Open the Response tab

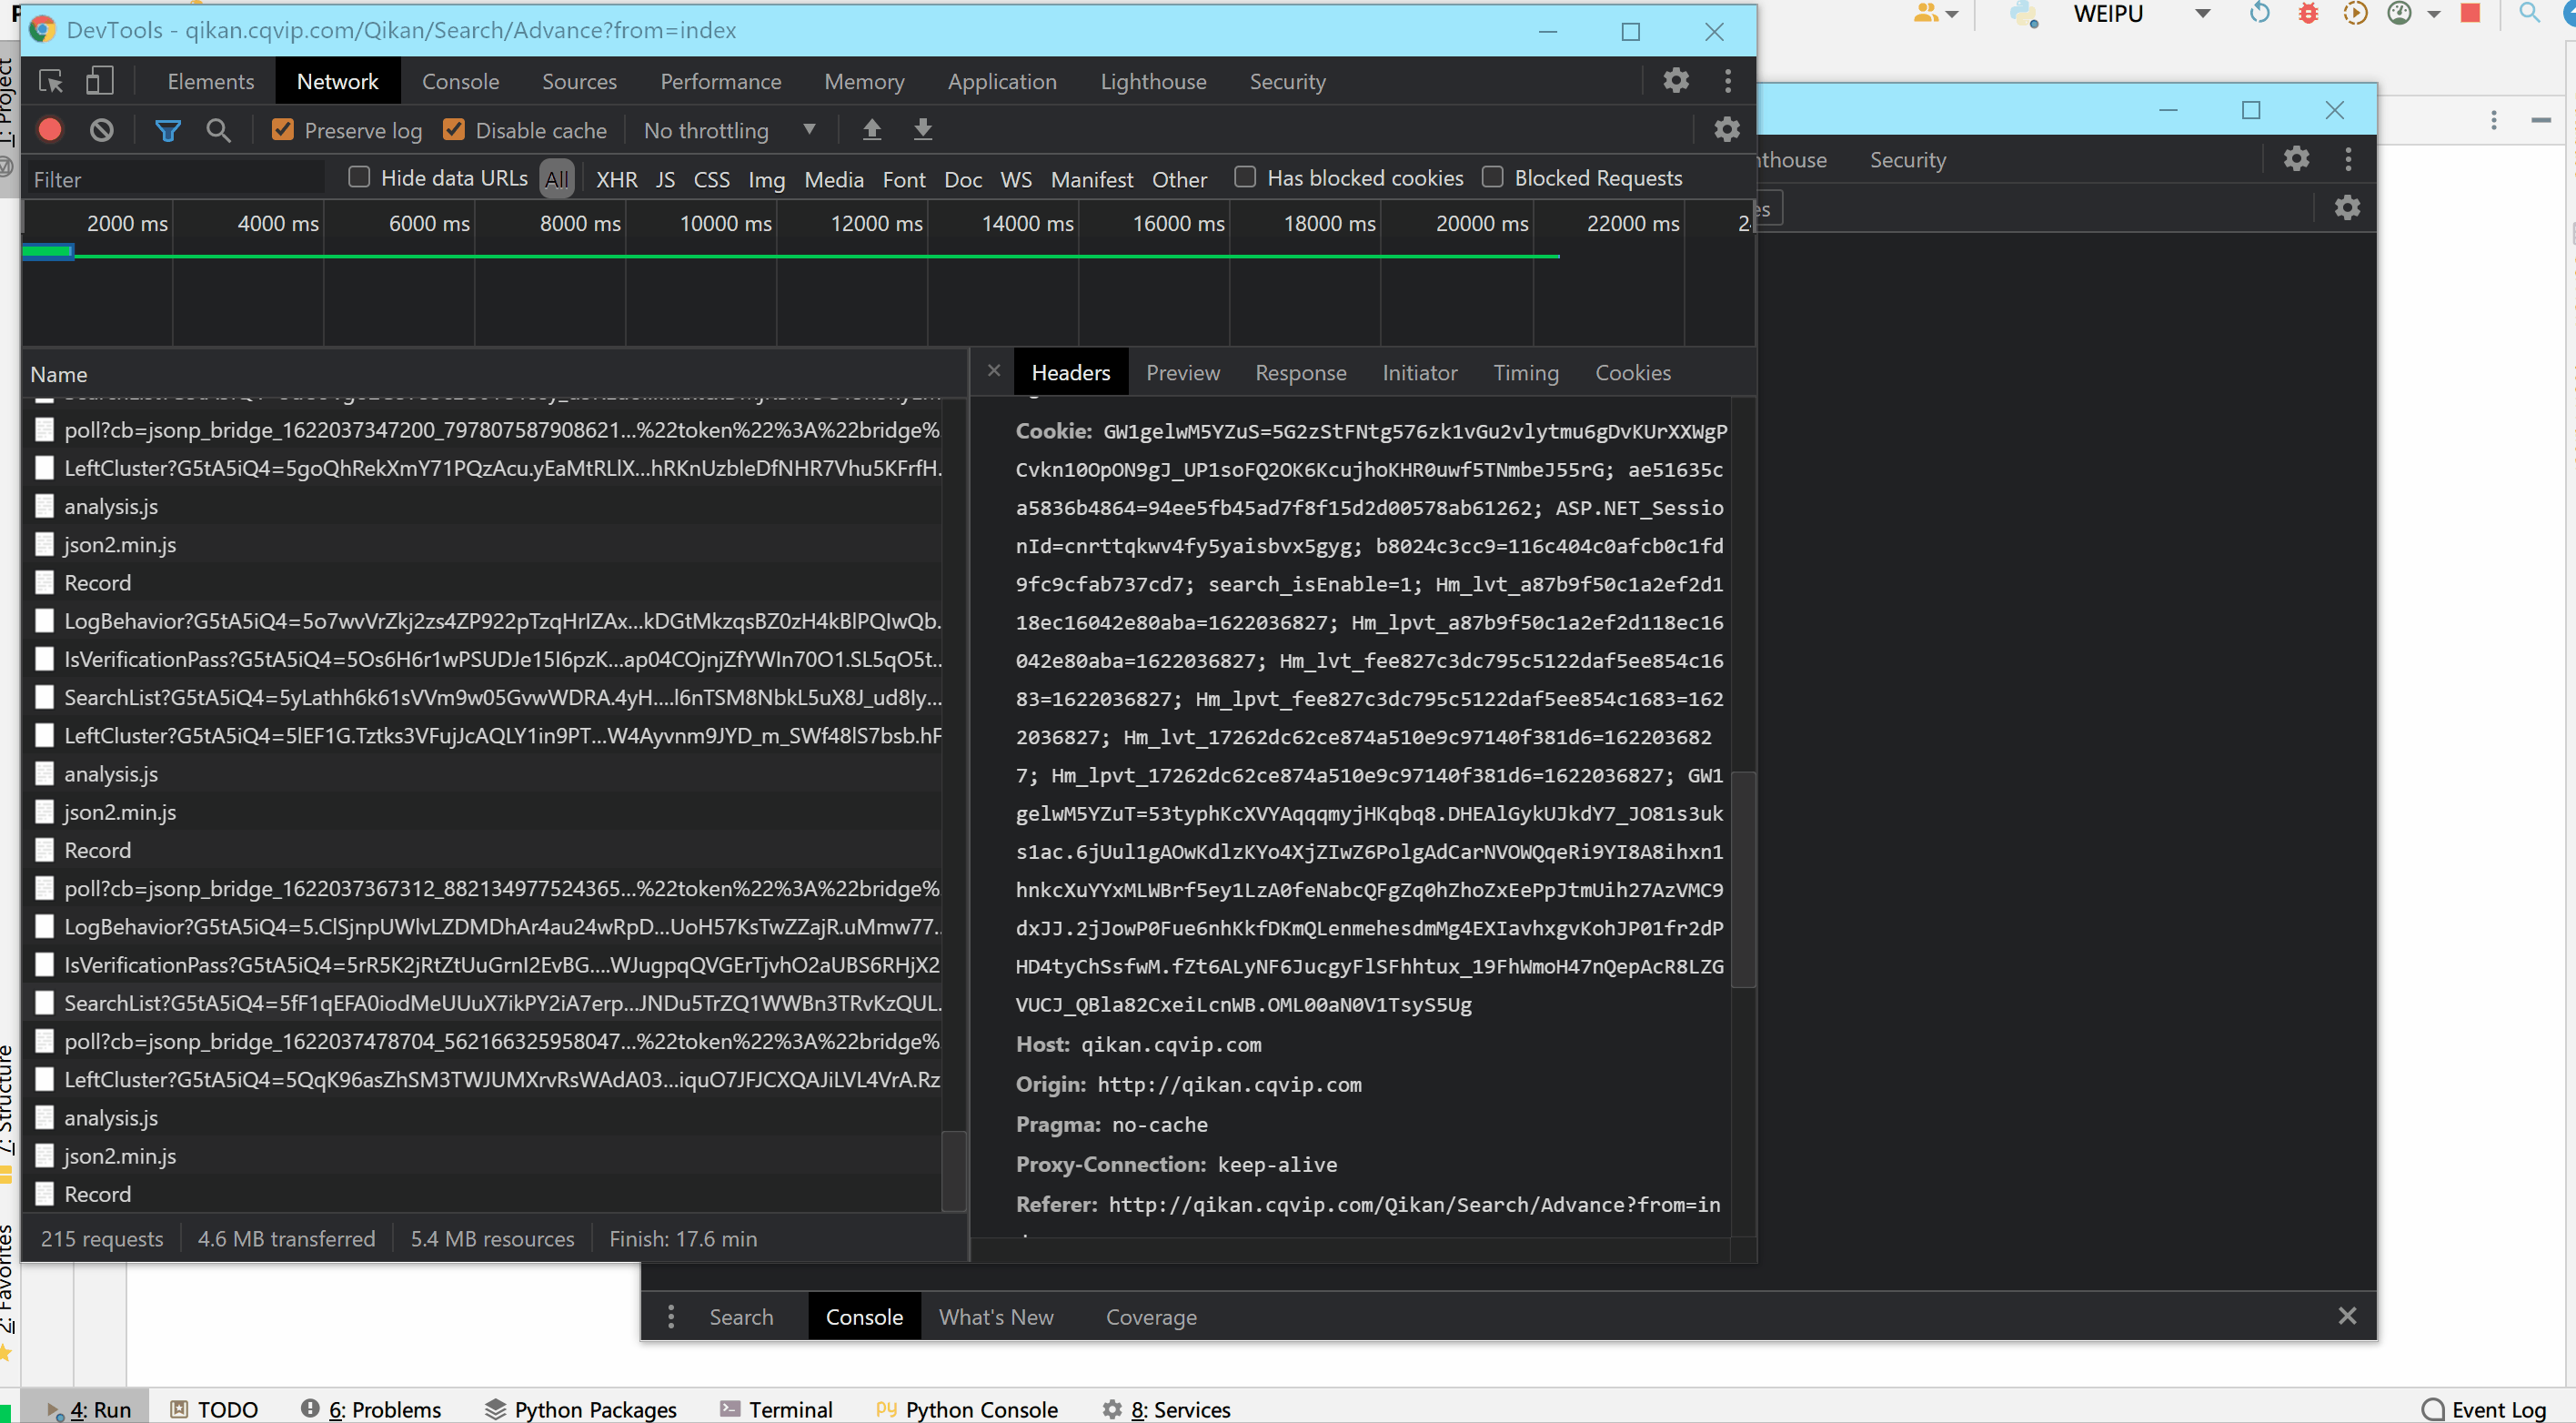[1300, 373]
